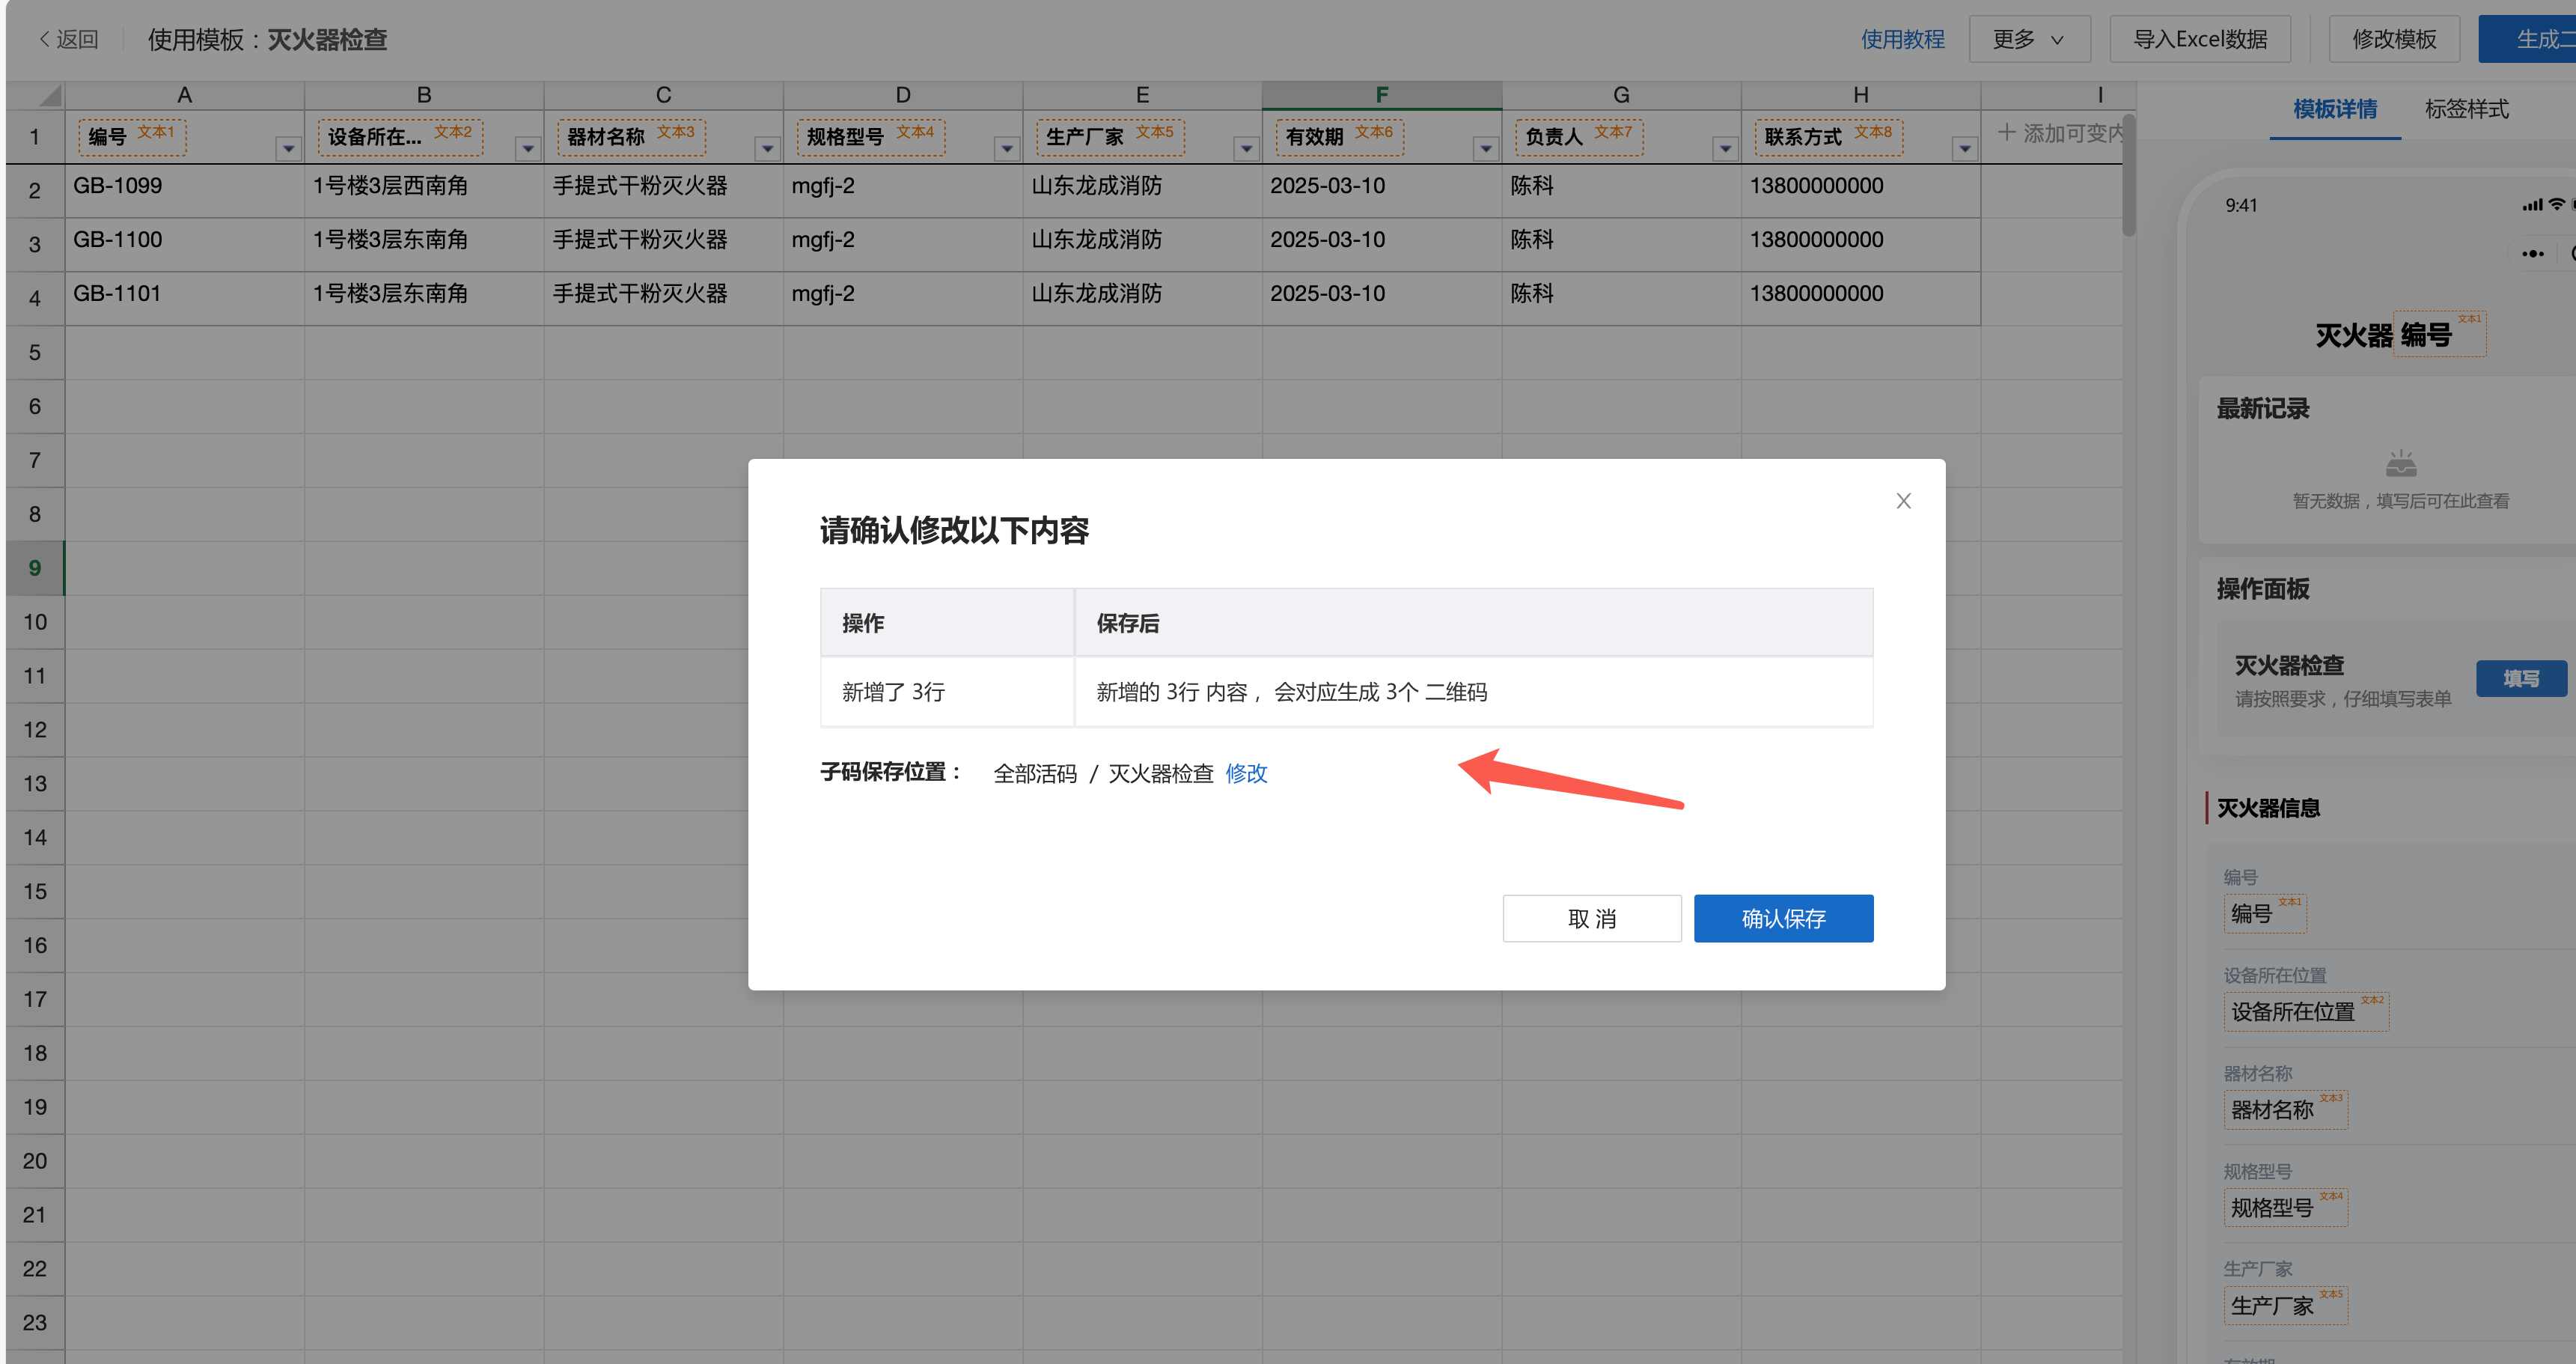Screen dimensions: 2576x1364
Task: Click the 确认保存 button
Action: [1783, 918]
